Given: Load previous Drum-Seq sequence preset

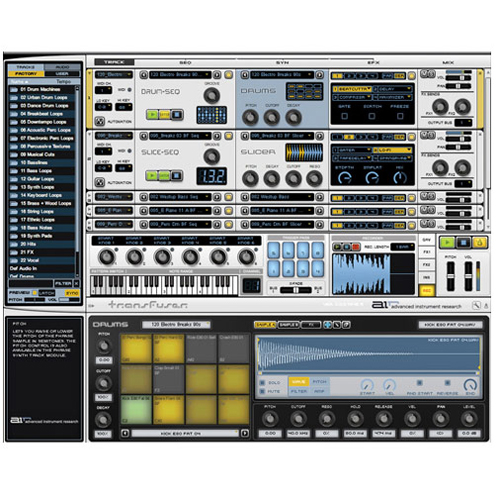Looking at the screenshot, I should (144, 75).
